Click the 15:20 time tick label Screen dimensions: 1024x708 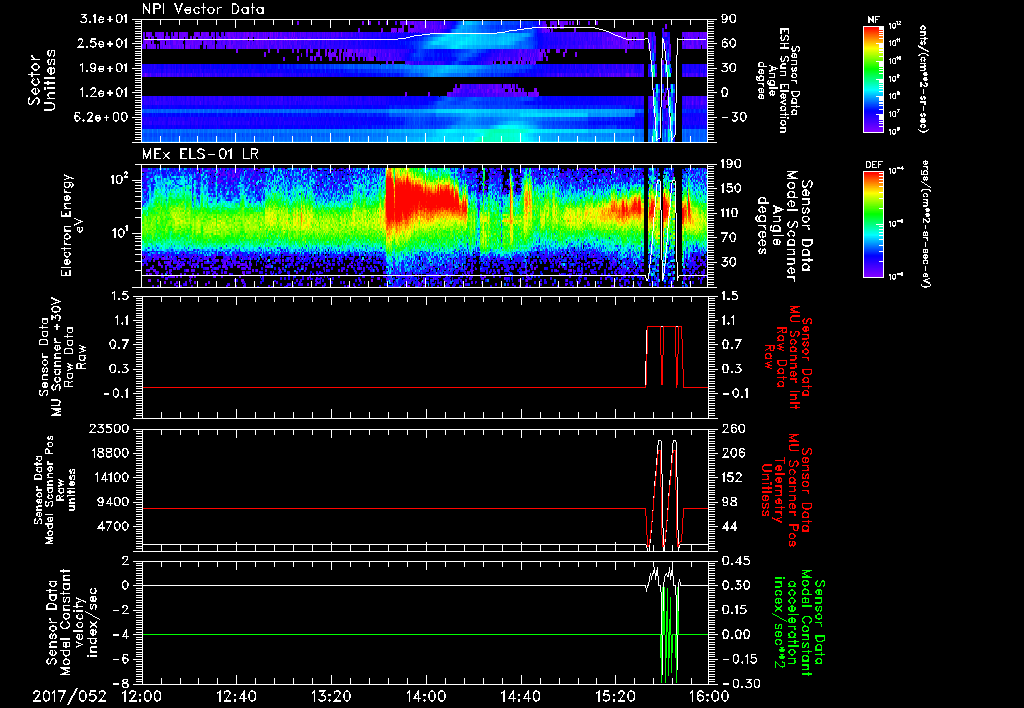(615, 696)
